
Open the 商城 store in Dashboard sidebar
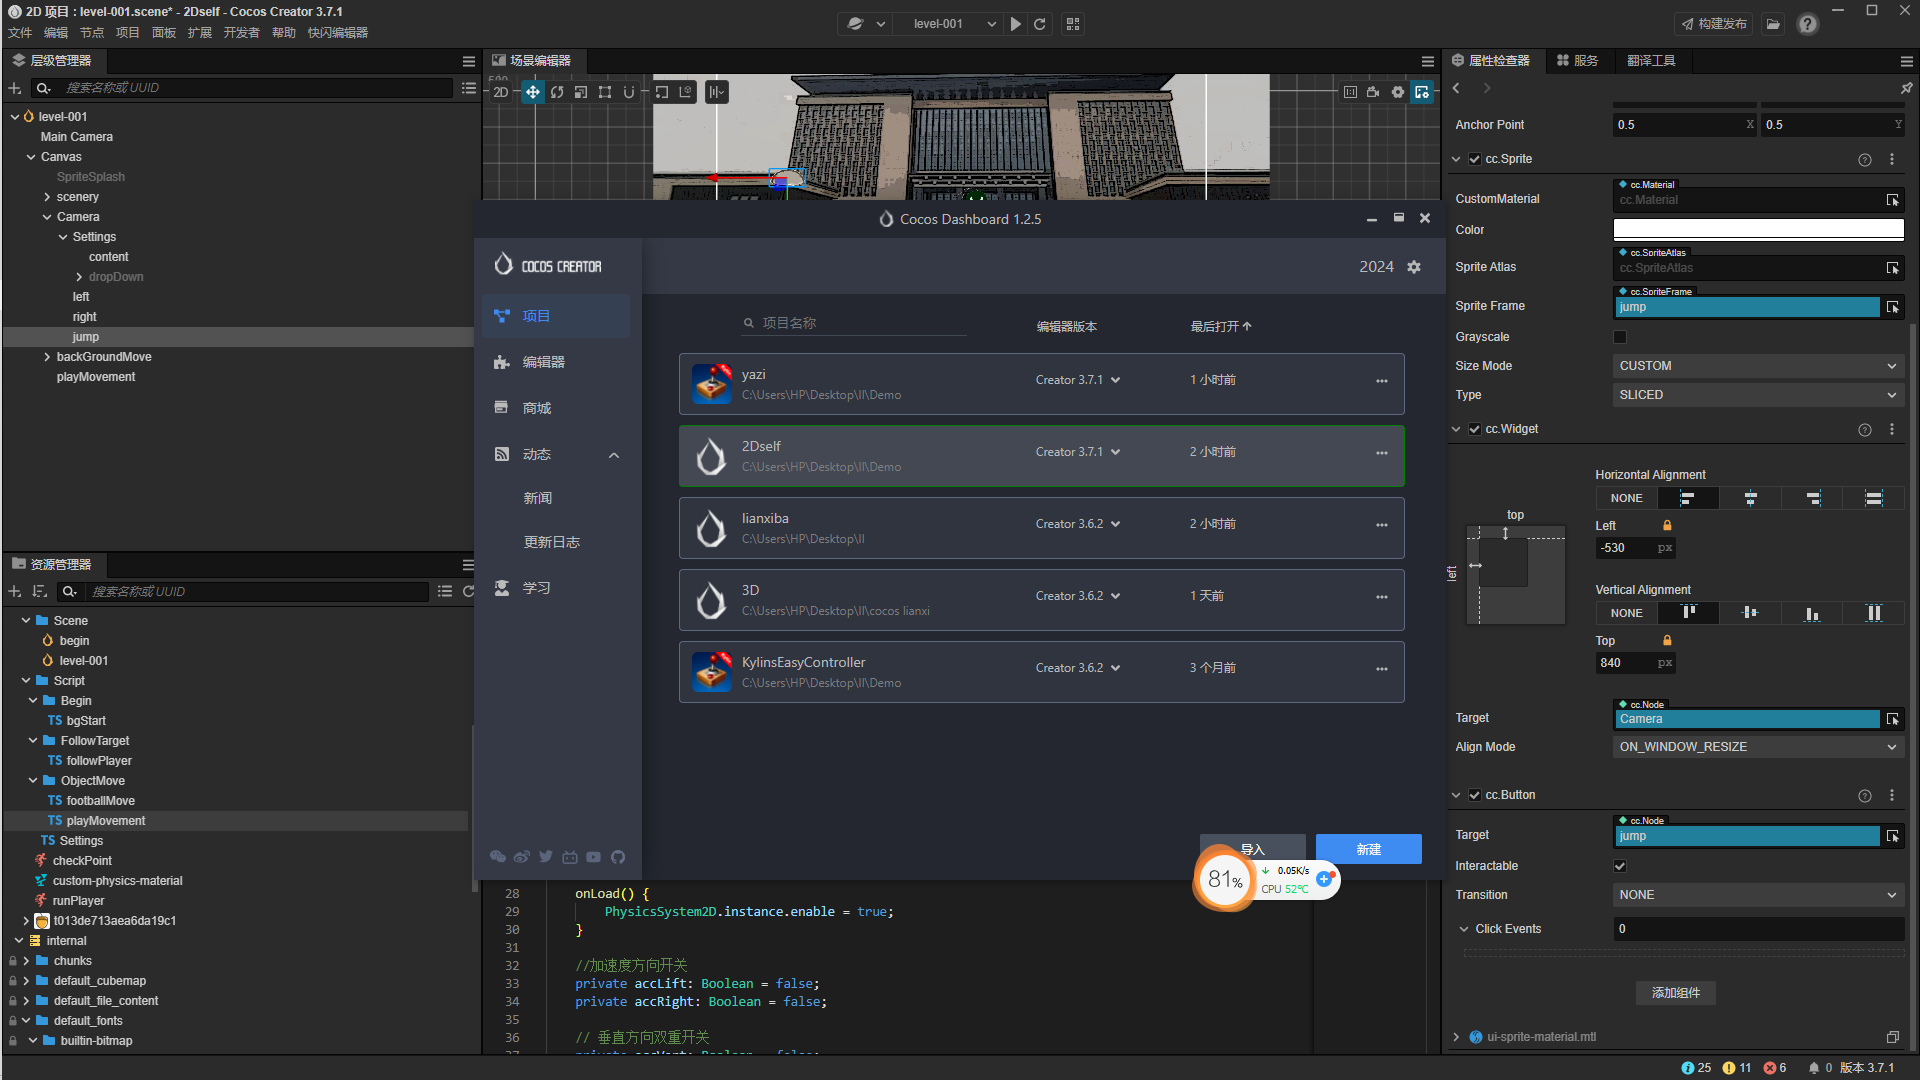(x=536, y=408)
